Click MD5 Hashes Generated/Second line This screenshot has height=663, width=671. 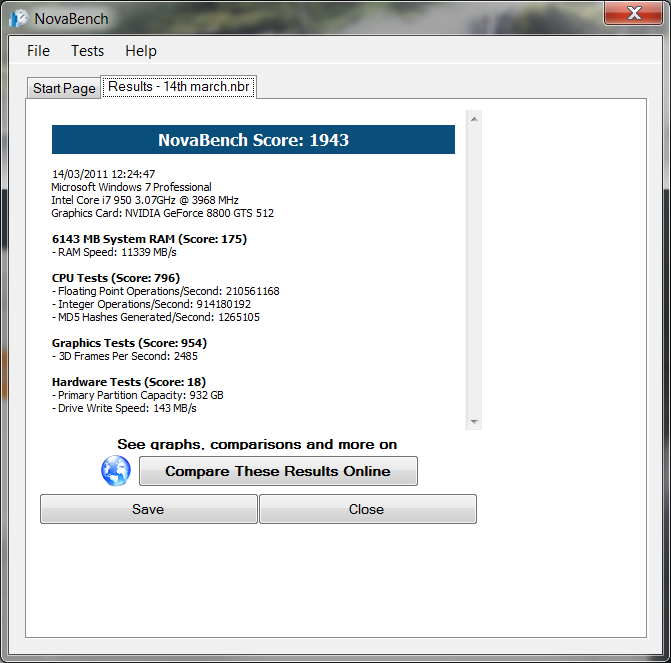[156, 317]
